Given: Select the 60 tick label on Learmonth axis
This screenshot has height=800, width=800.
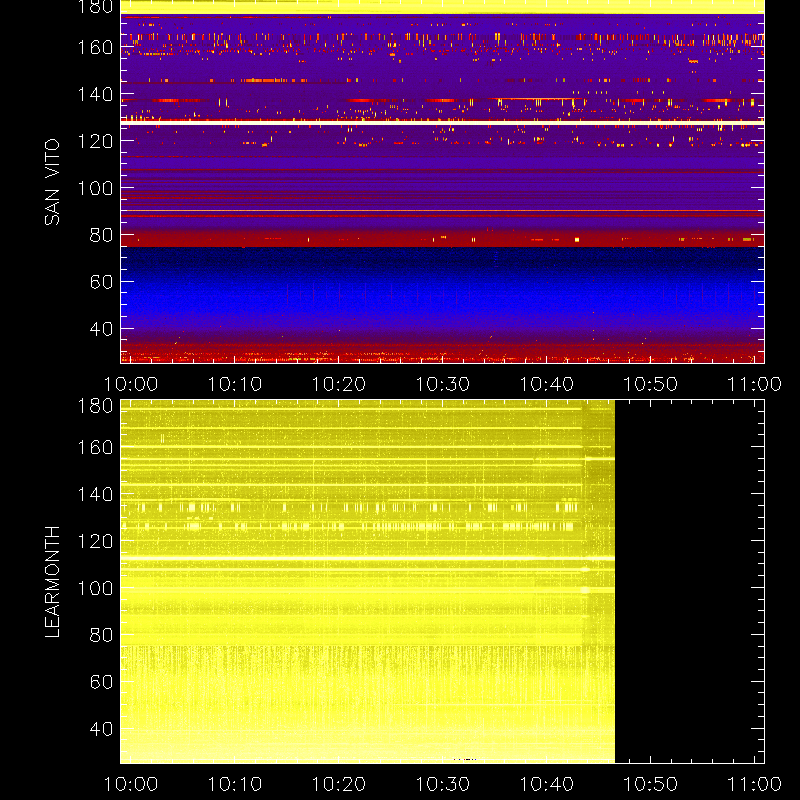Looking at the screenshot, I should tap(101, 682).
